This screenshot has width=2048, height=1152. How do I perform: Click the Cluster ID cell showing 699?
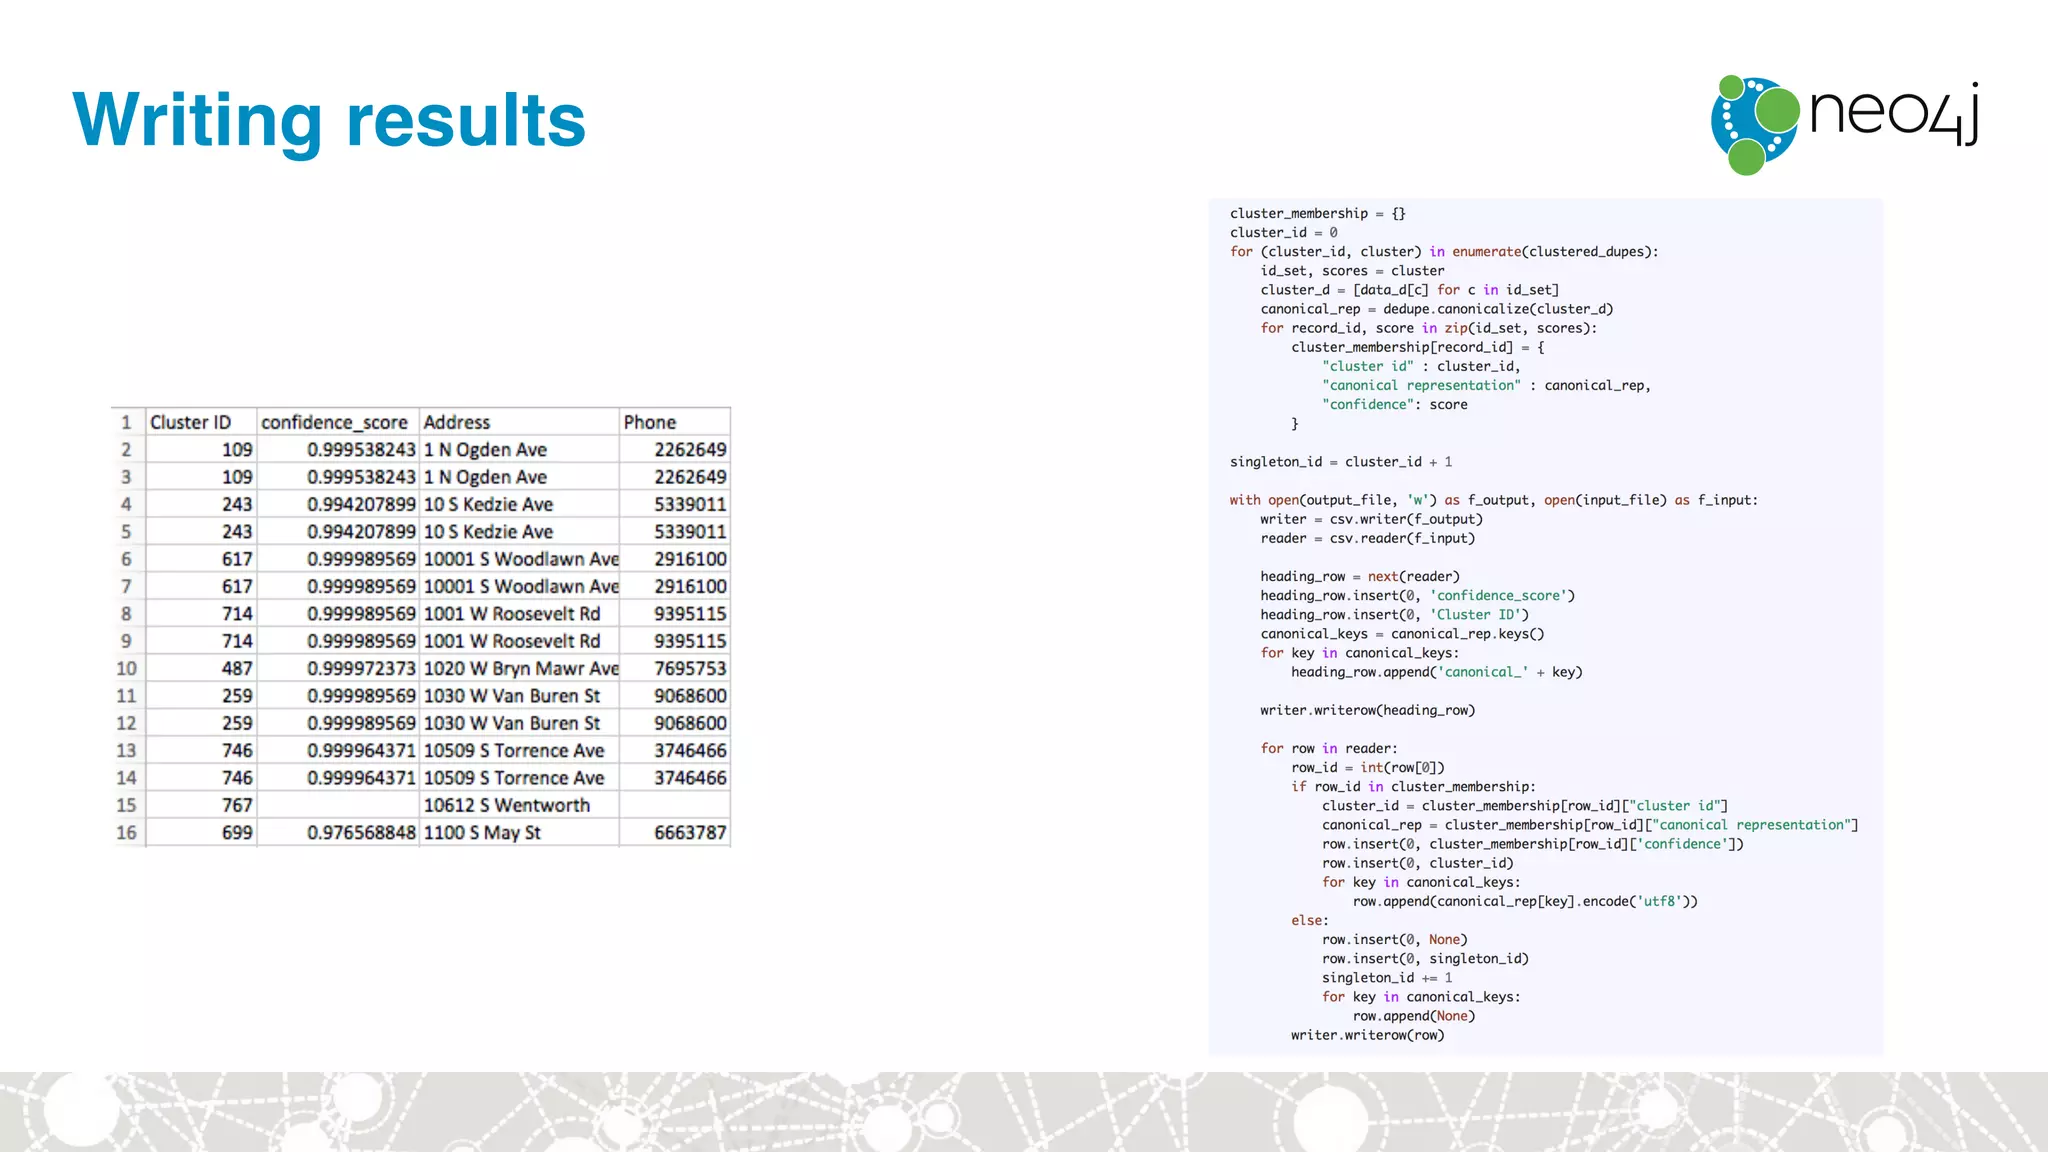[x=201, y=832]
